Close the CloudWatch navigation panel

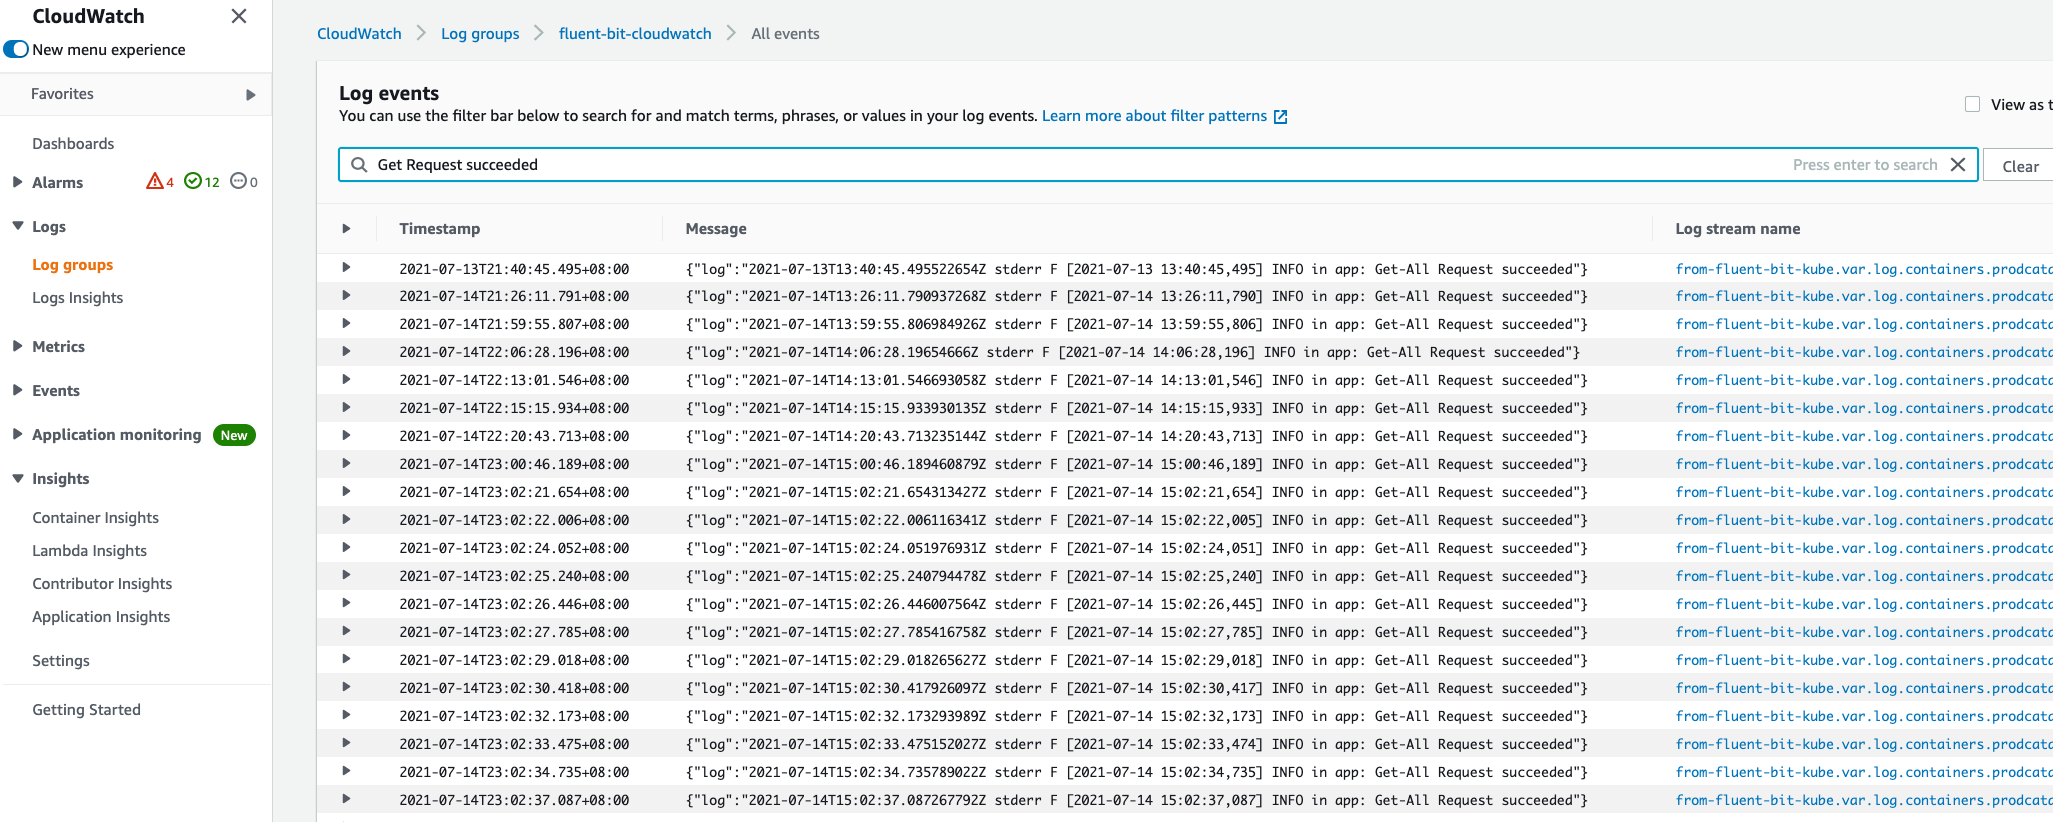pyautogui.click(x=239, y=16)
